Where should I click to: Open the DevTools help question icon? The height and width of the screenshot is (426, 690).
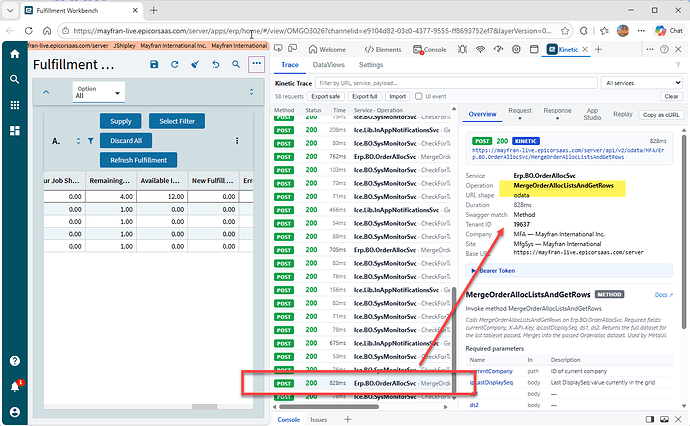(664, 49)
